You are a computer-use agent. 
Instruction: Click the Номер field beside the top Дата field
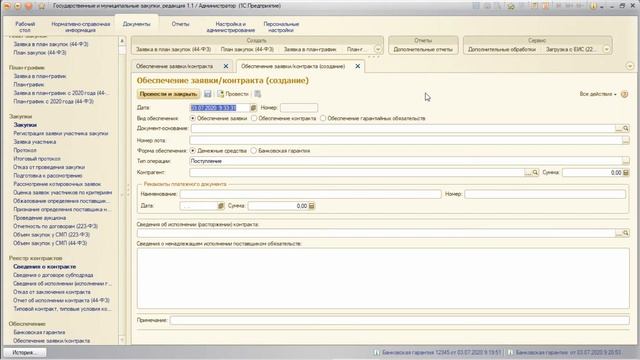point(299,108)
